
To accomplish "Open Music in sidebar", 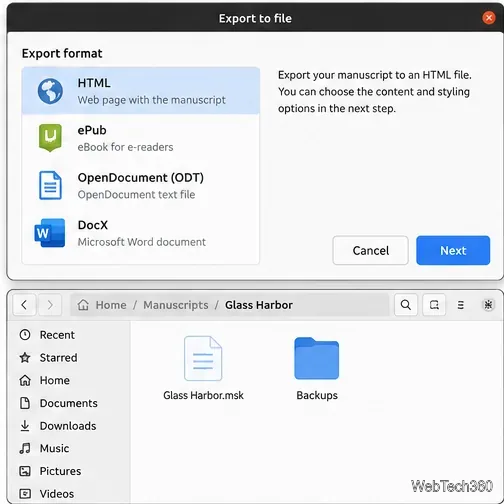I will (x=68, y=448).
